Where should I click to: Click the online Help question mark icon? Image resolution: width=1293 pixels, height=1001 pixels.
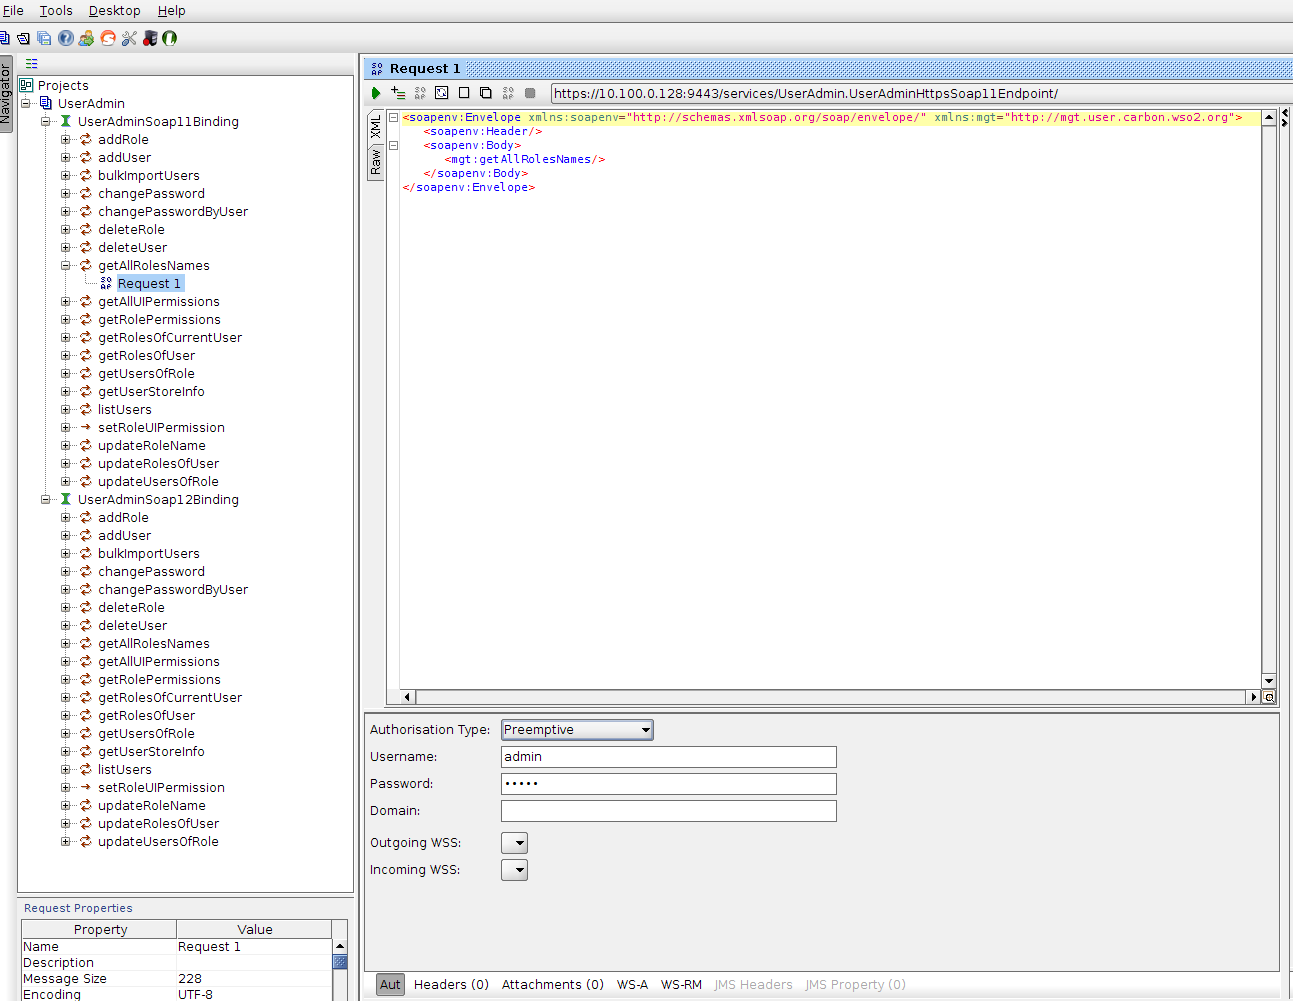65,38
